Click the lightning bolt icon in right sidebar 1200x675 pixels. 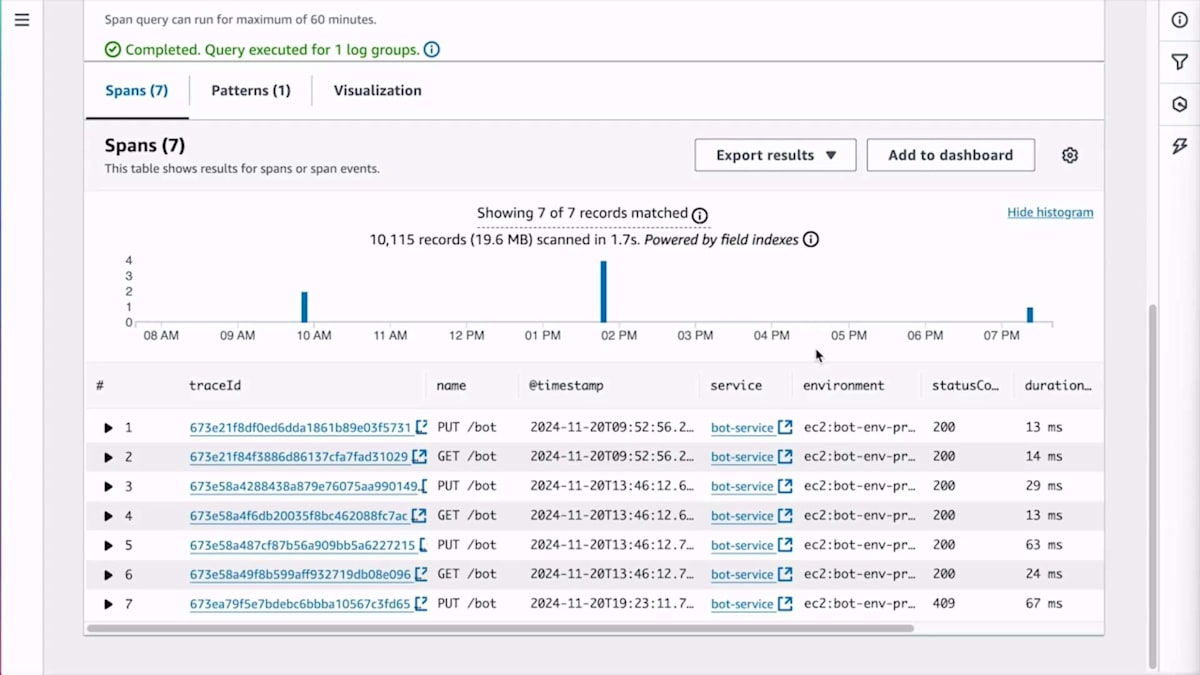(1179, 147)
